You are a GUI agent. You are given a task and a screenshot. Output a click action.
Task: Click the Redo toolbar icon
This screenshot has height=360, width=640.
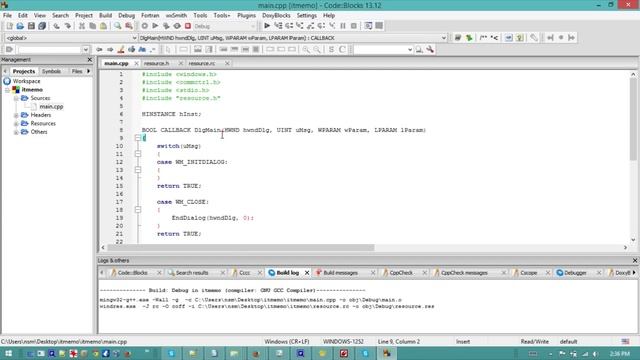[x=67, y=26]
